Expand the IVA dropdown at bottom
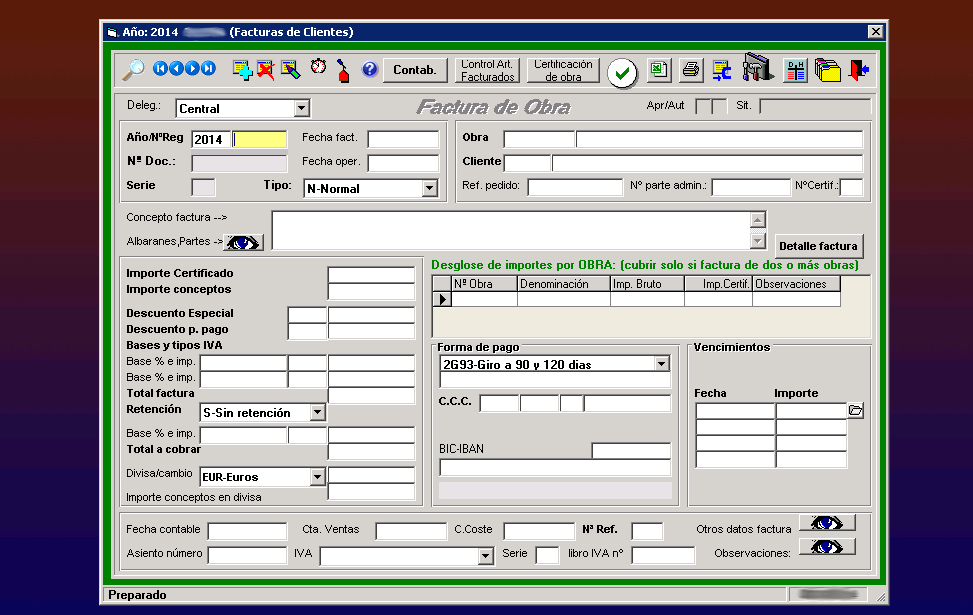The image size is (973, 615). pyautogui.click(x=486, y=556)
